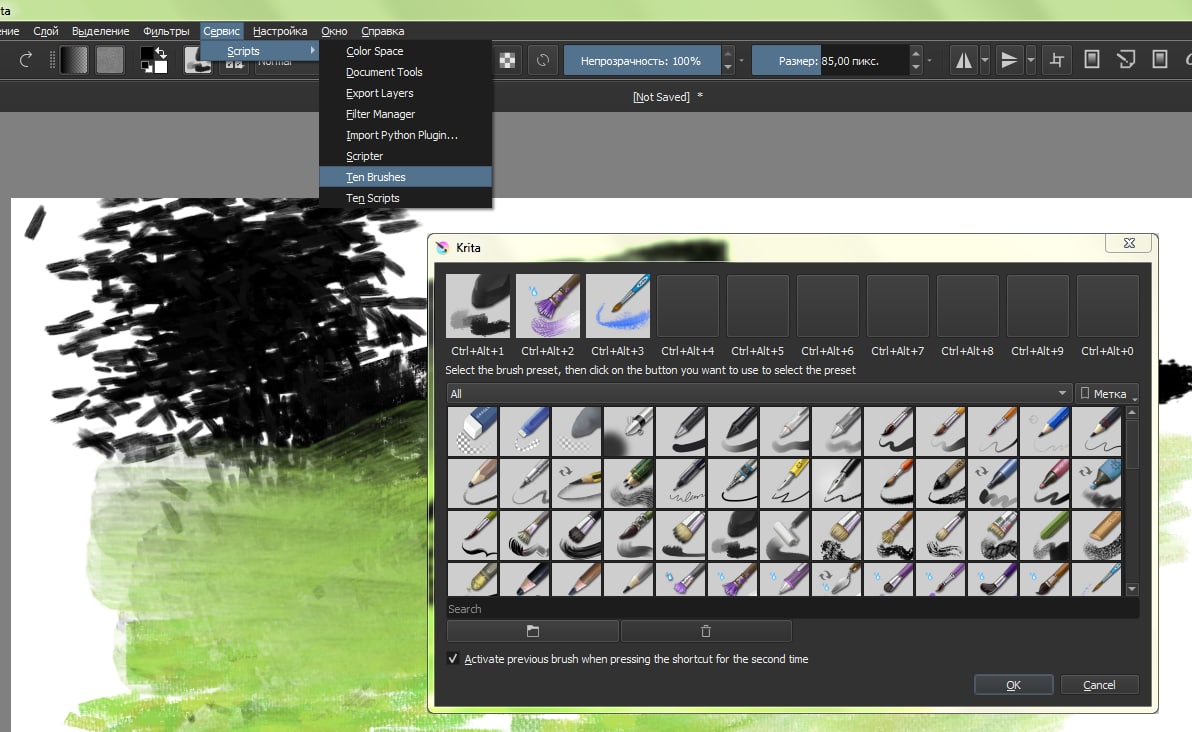
Task: Open the Окно menu
Action: (334, 31)
